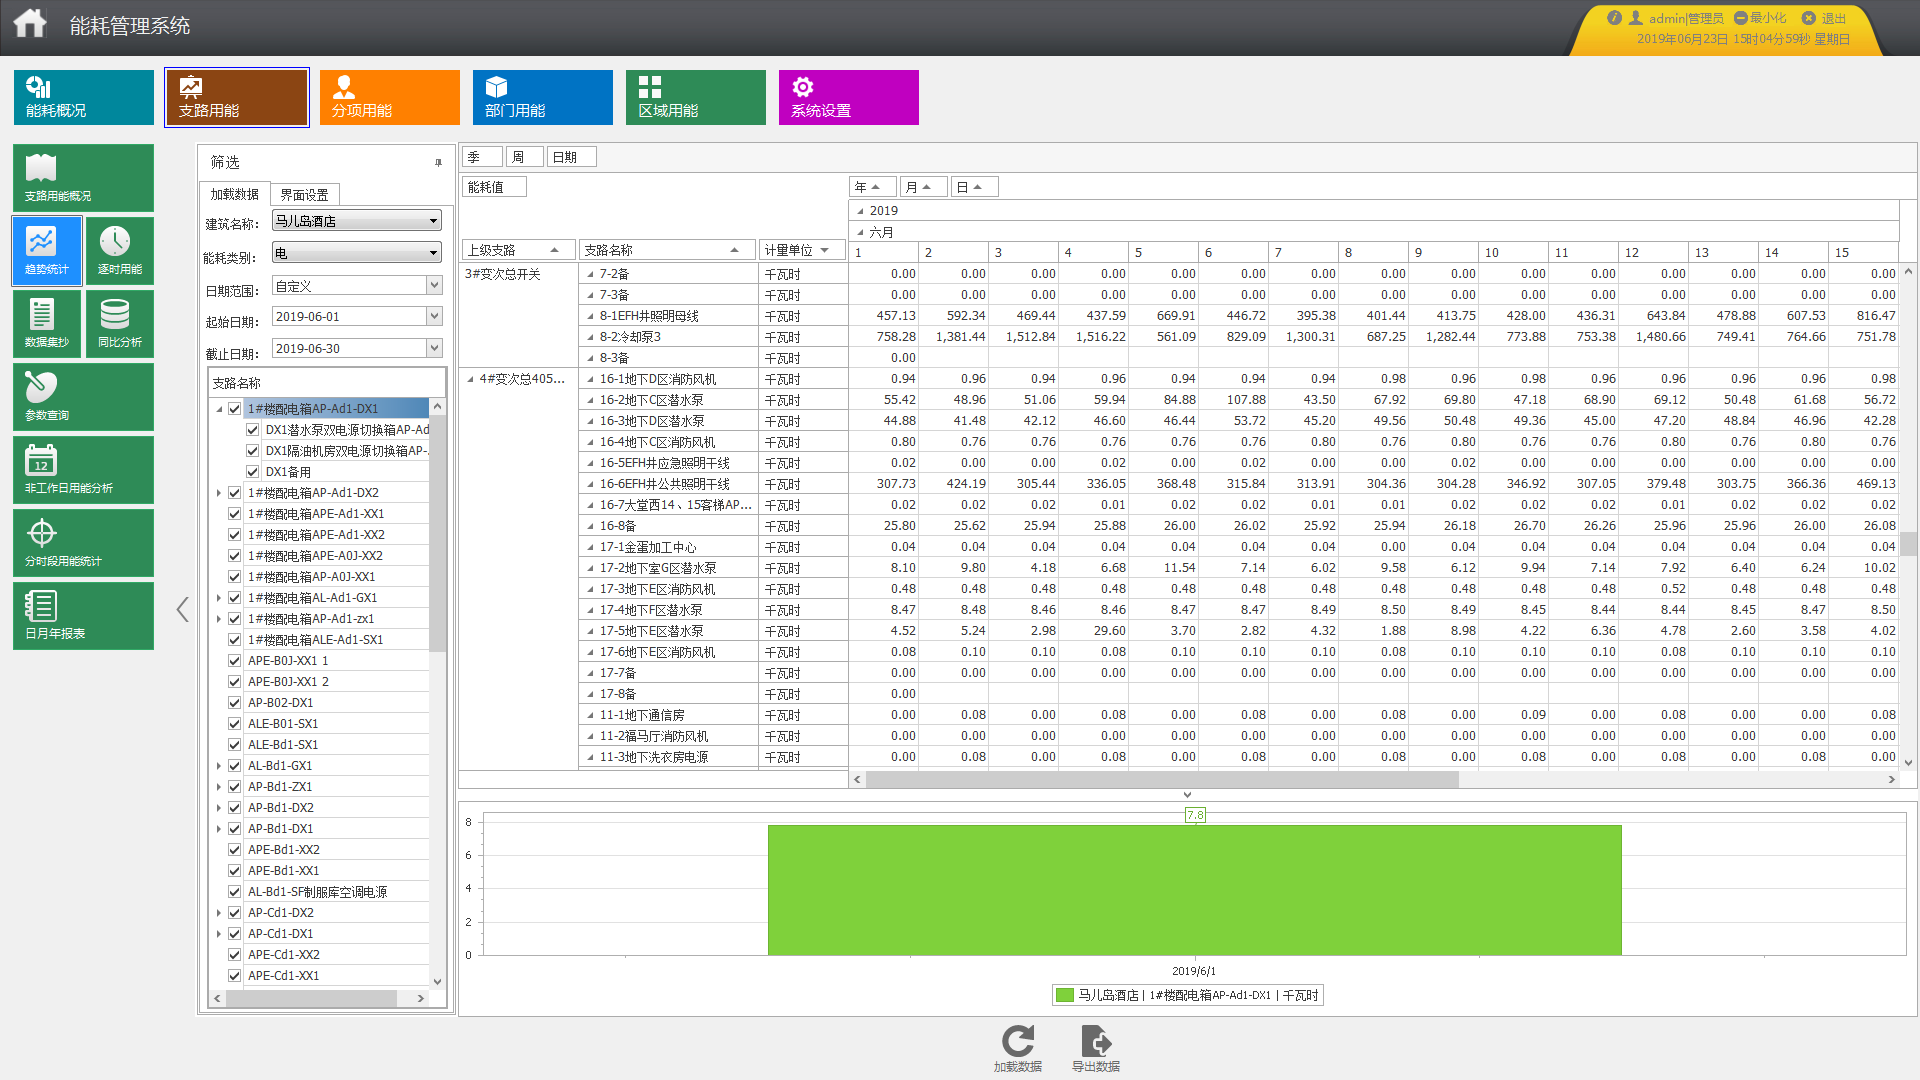This screenshot has width=1920, height=1080.
Task: Click 退出 logout link
Action: [x=1832, y=18]
